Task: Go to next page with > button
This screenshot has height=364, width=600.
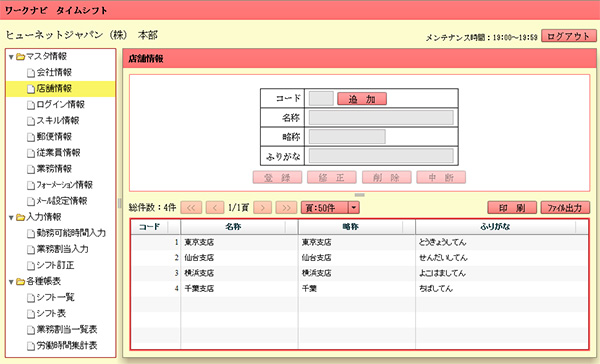Action: (262, 208)
